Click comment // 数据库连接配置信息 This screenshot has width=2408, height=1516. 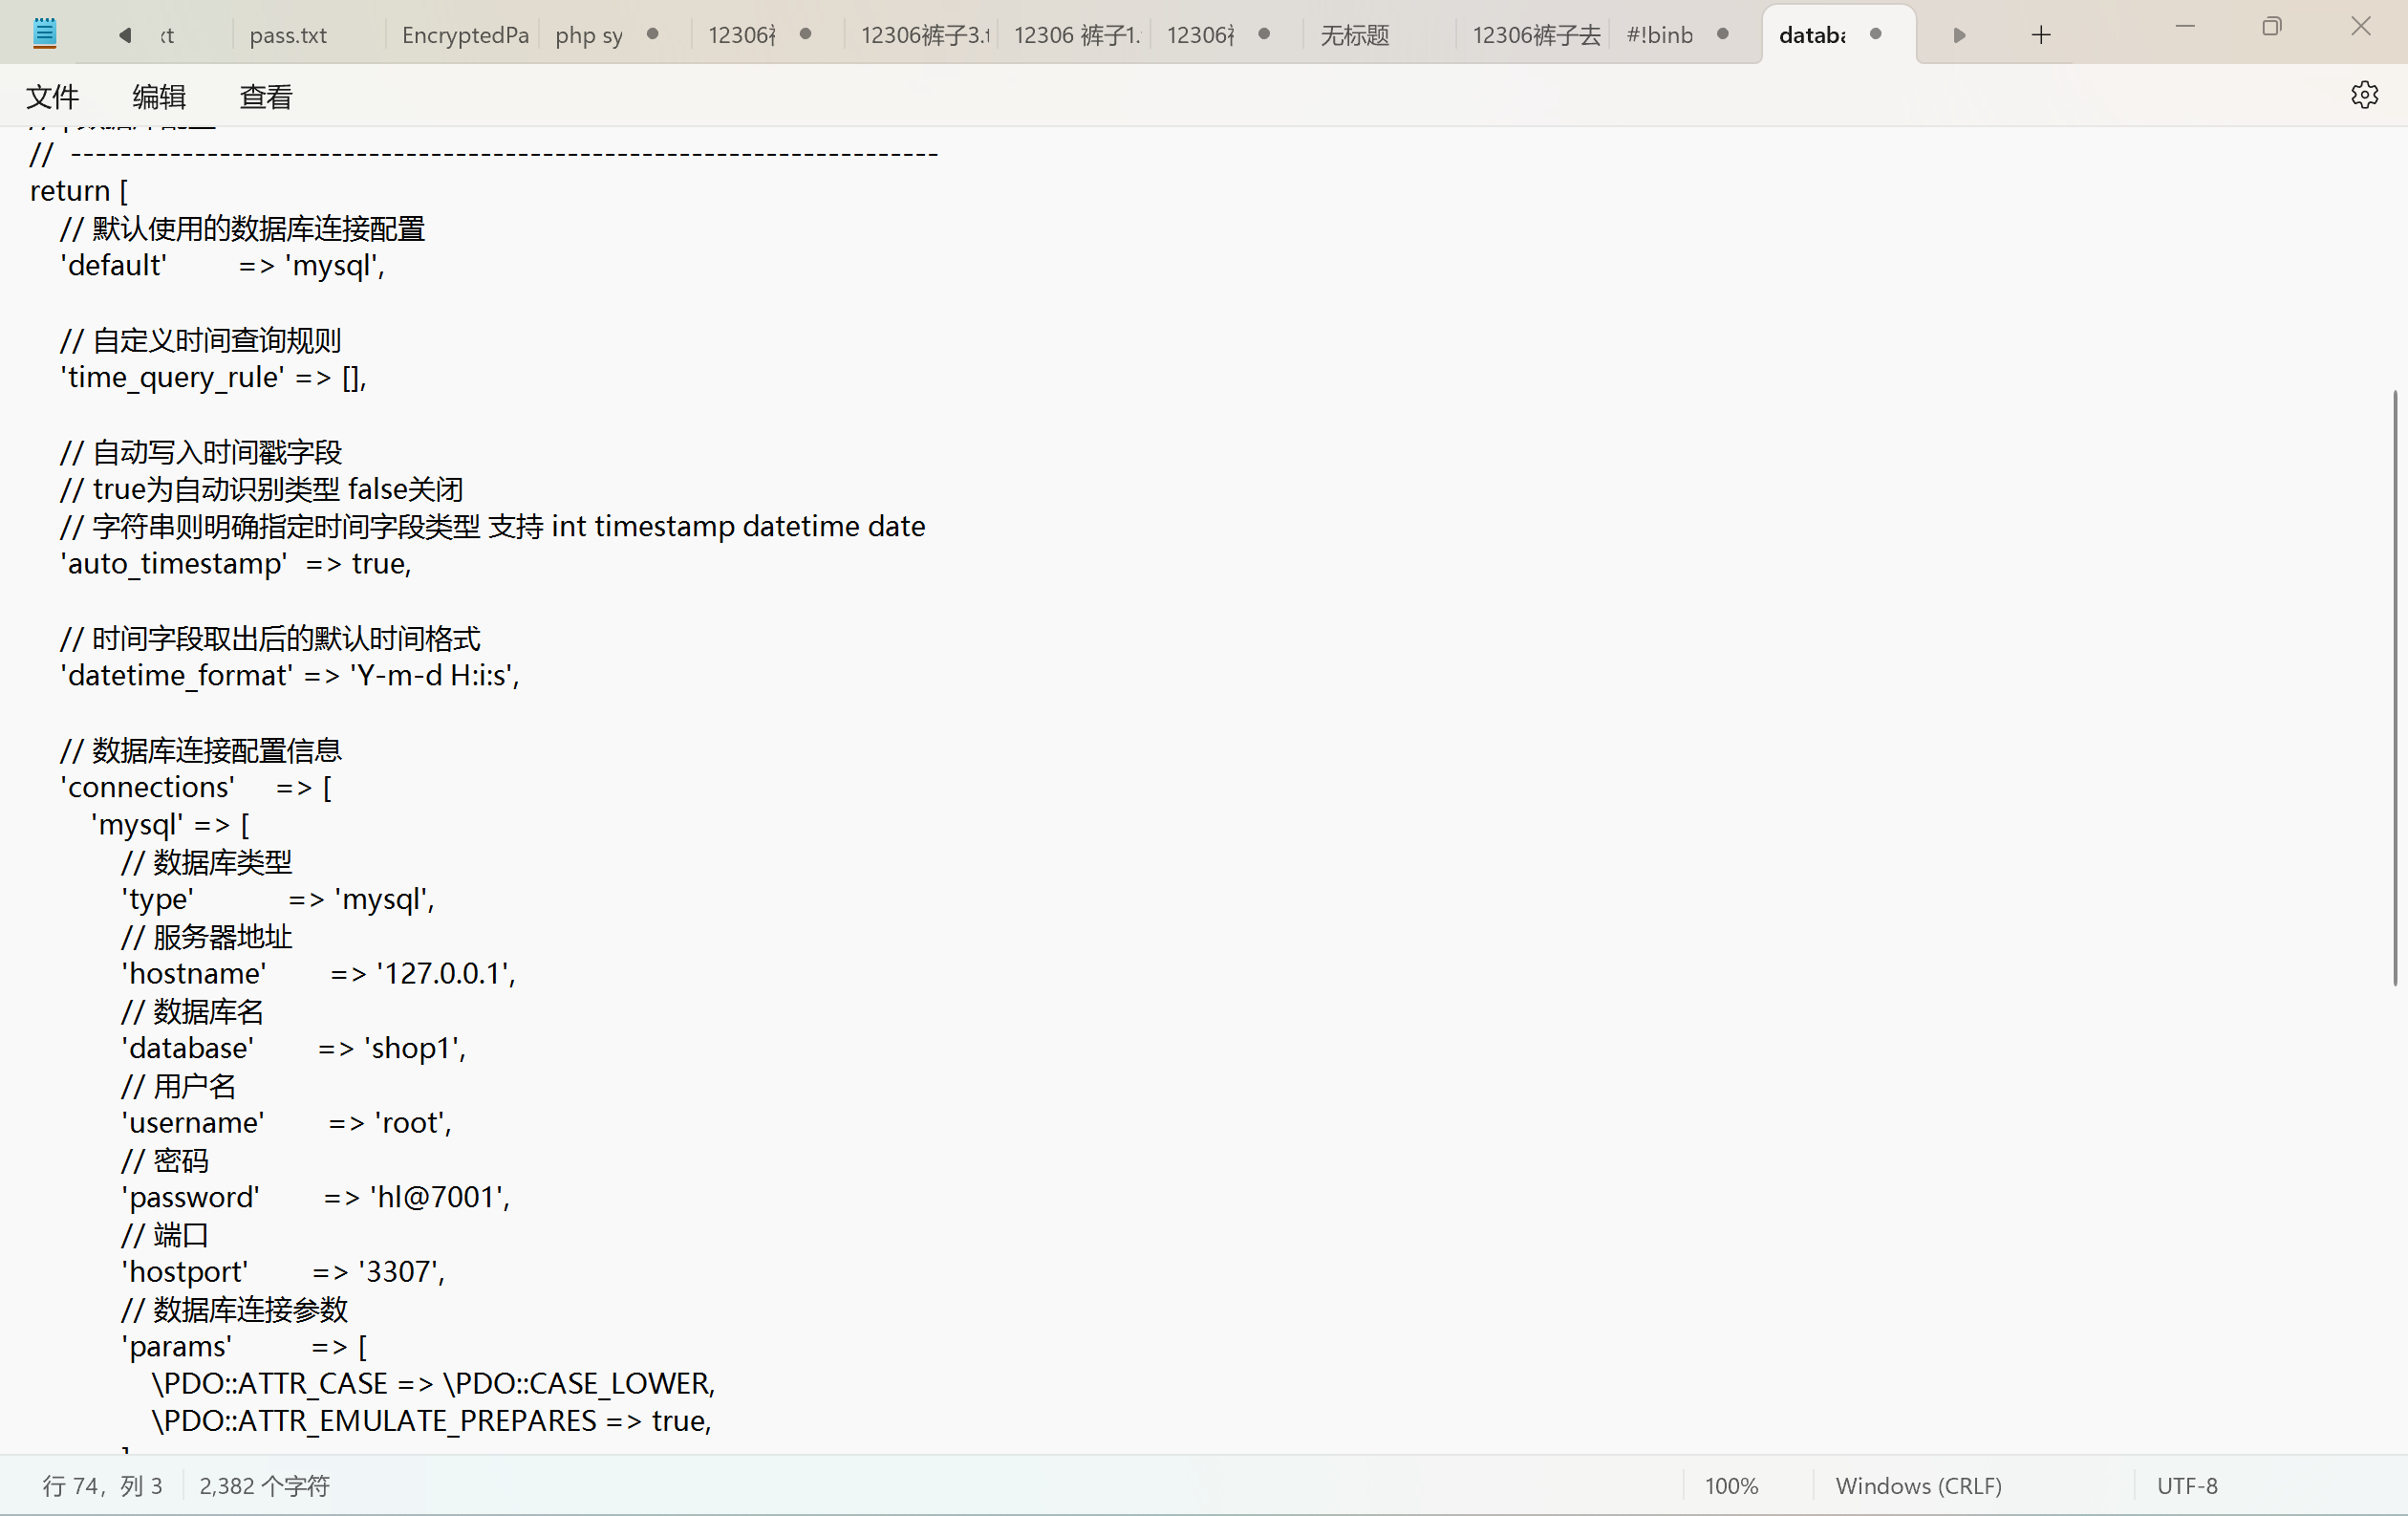[x=200, y=750]
